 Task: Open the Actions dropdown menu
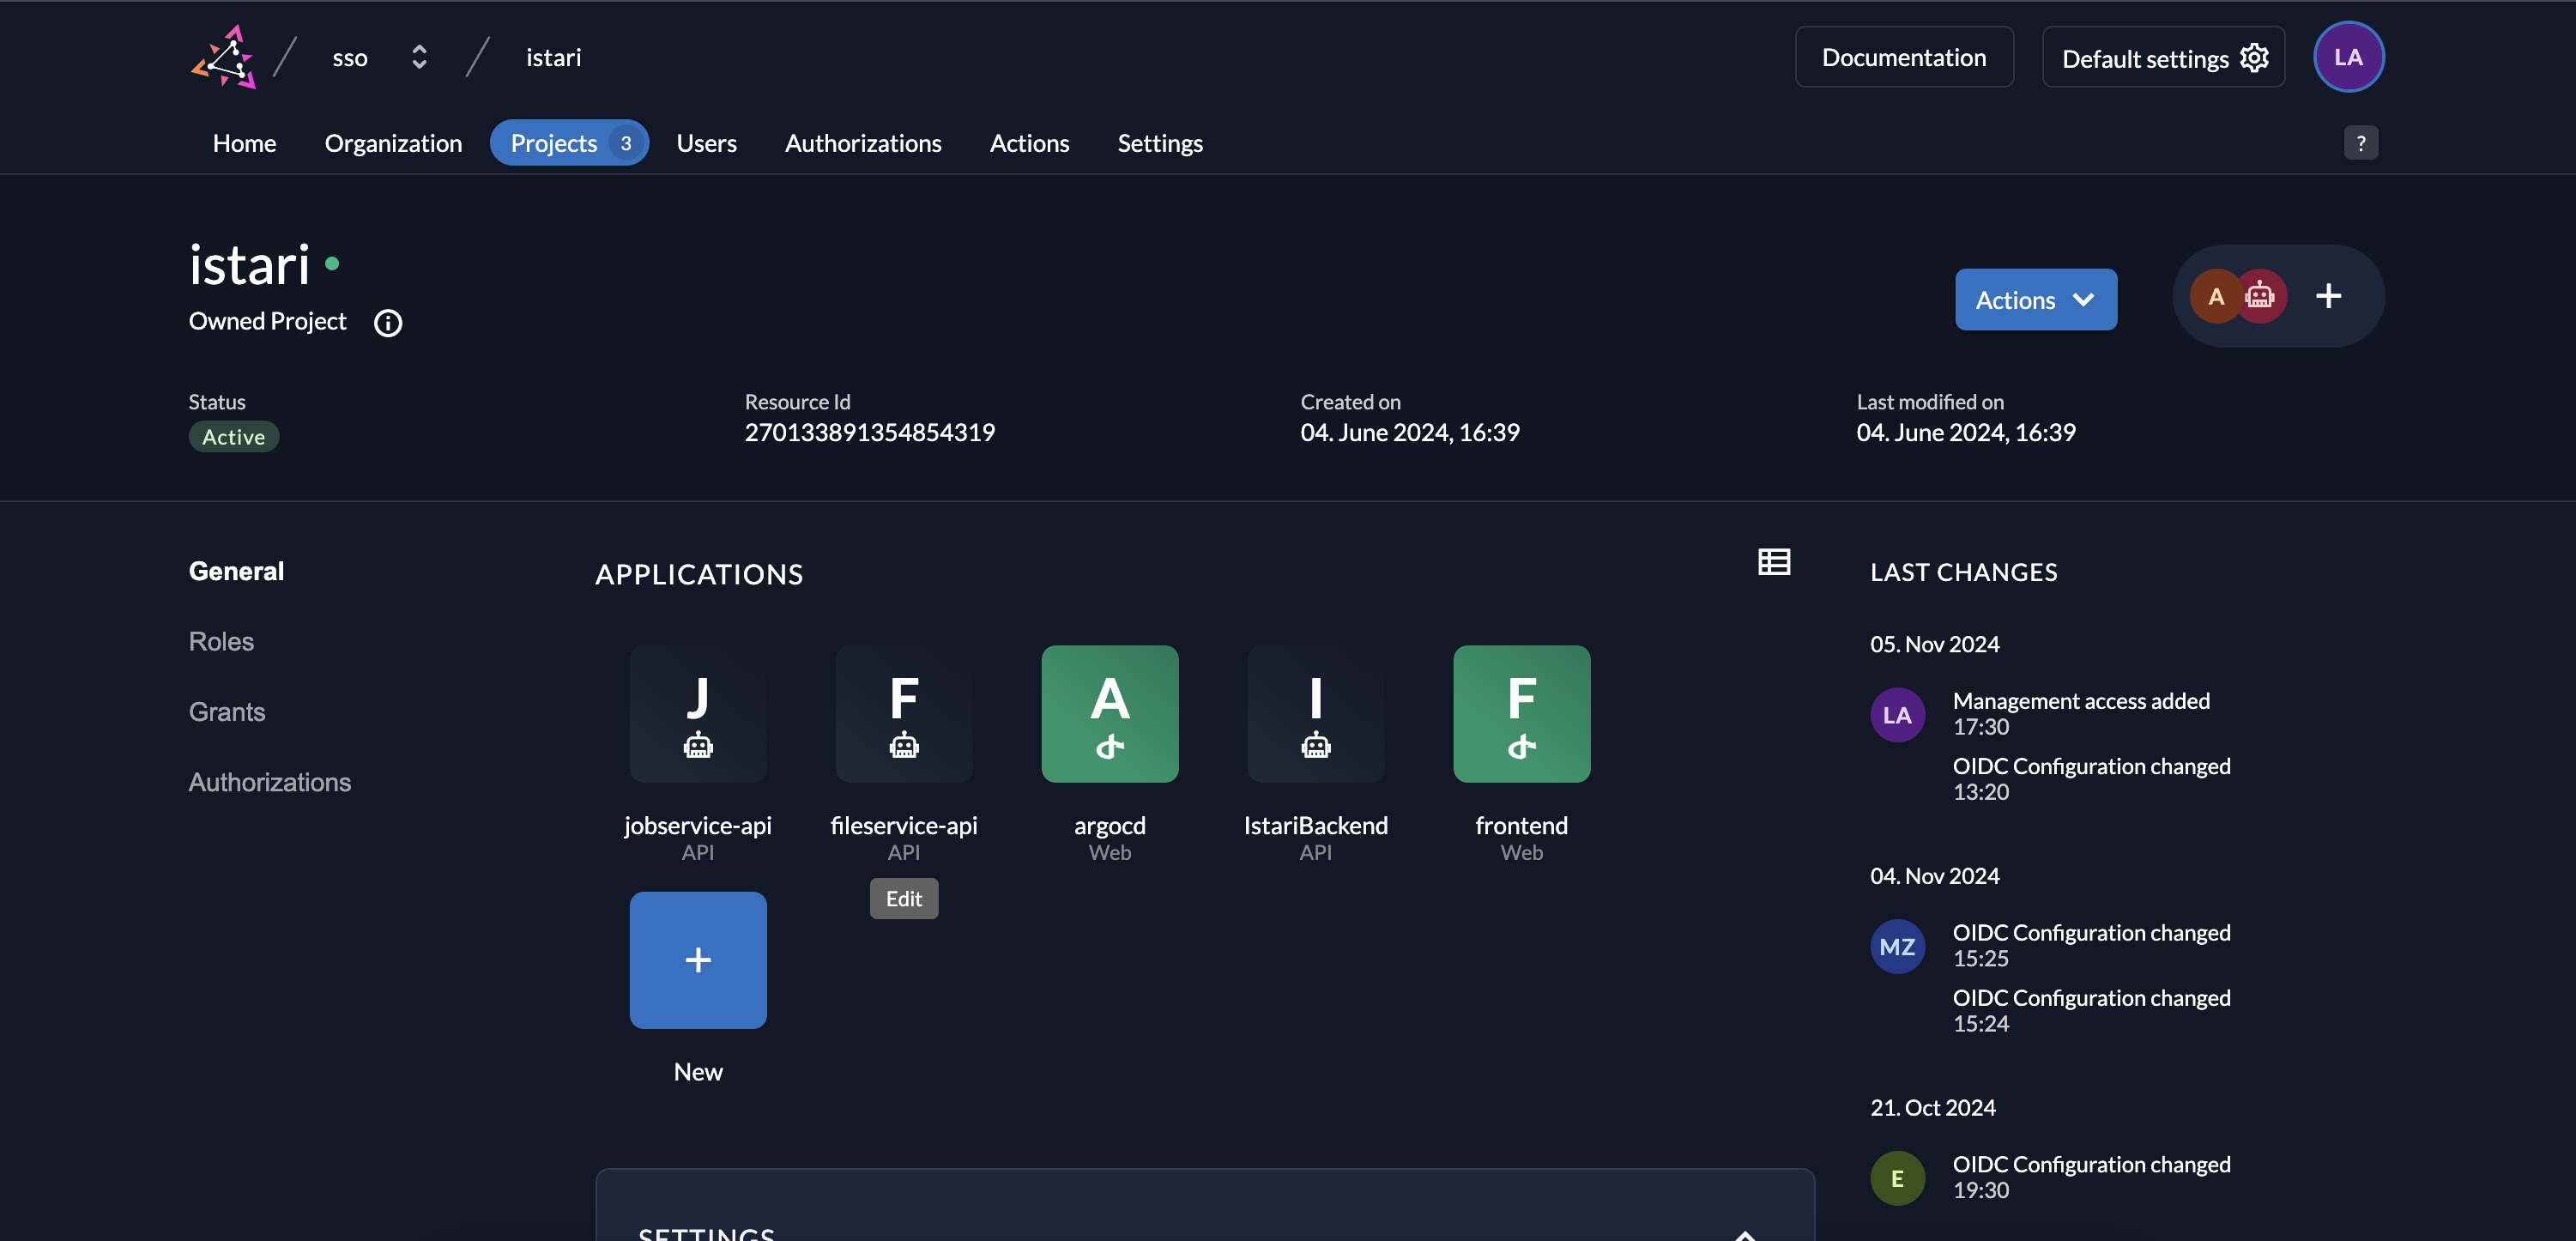2035,299
